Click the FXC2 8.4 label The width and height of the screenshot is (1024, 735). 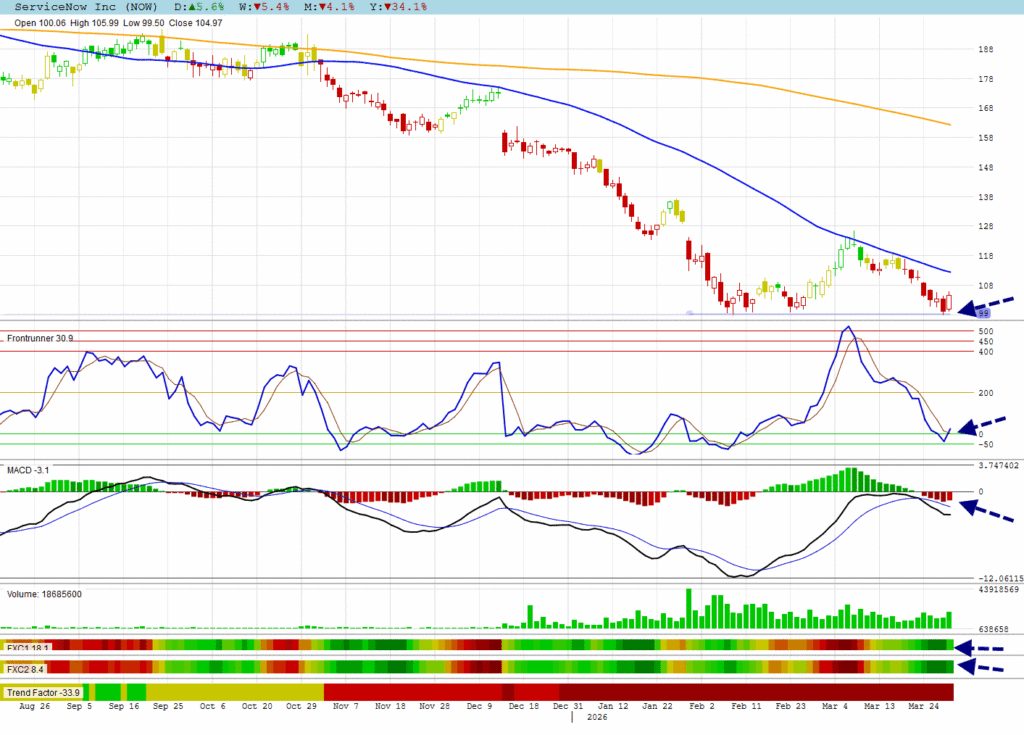point(25,668)
